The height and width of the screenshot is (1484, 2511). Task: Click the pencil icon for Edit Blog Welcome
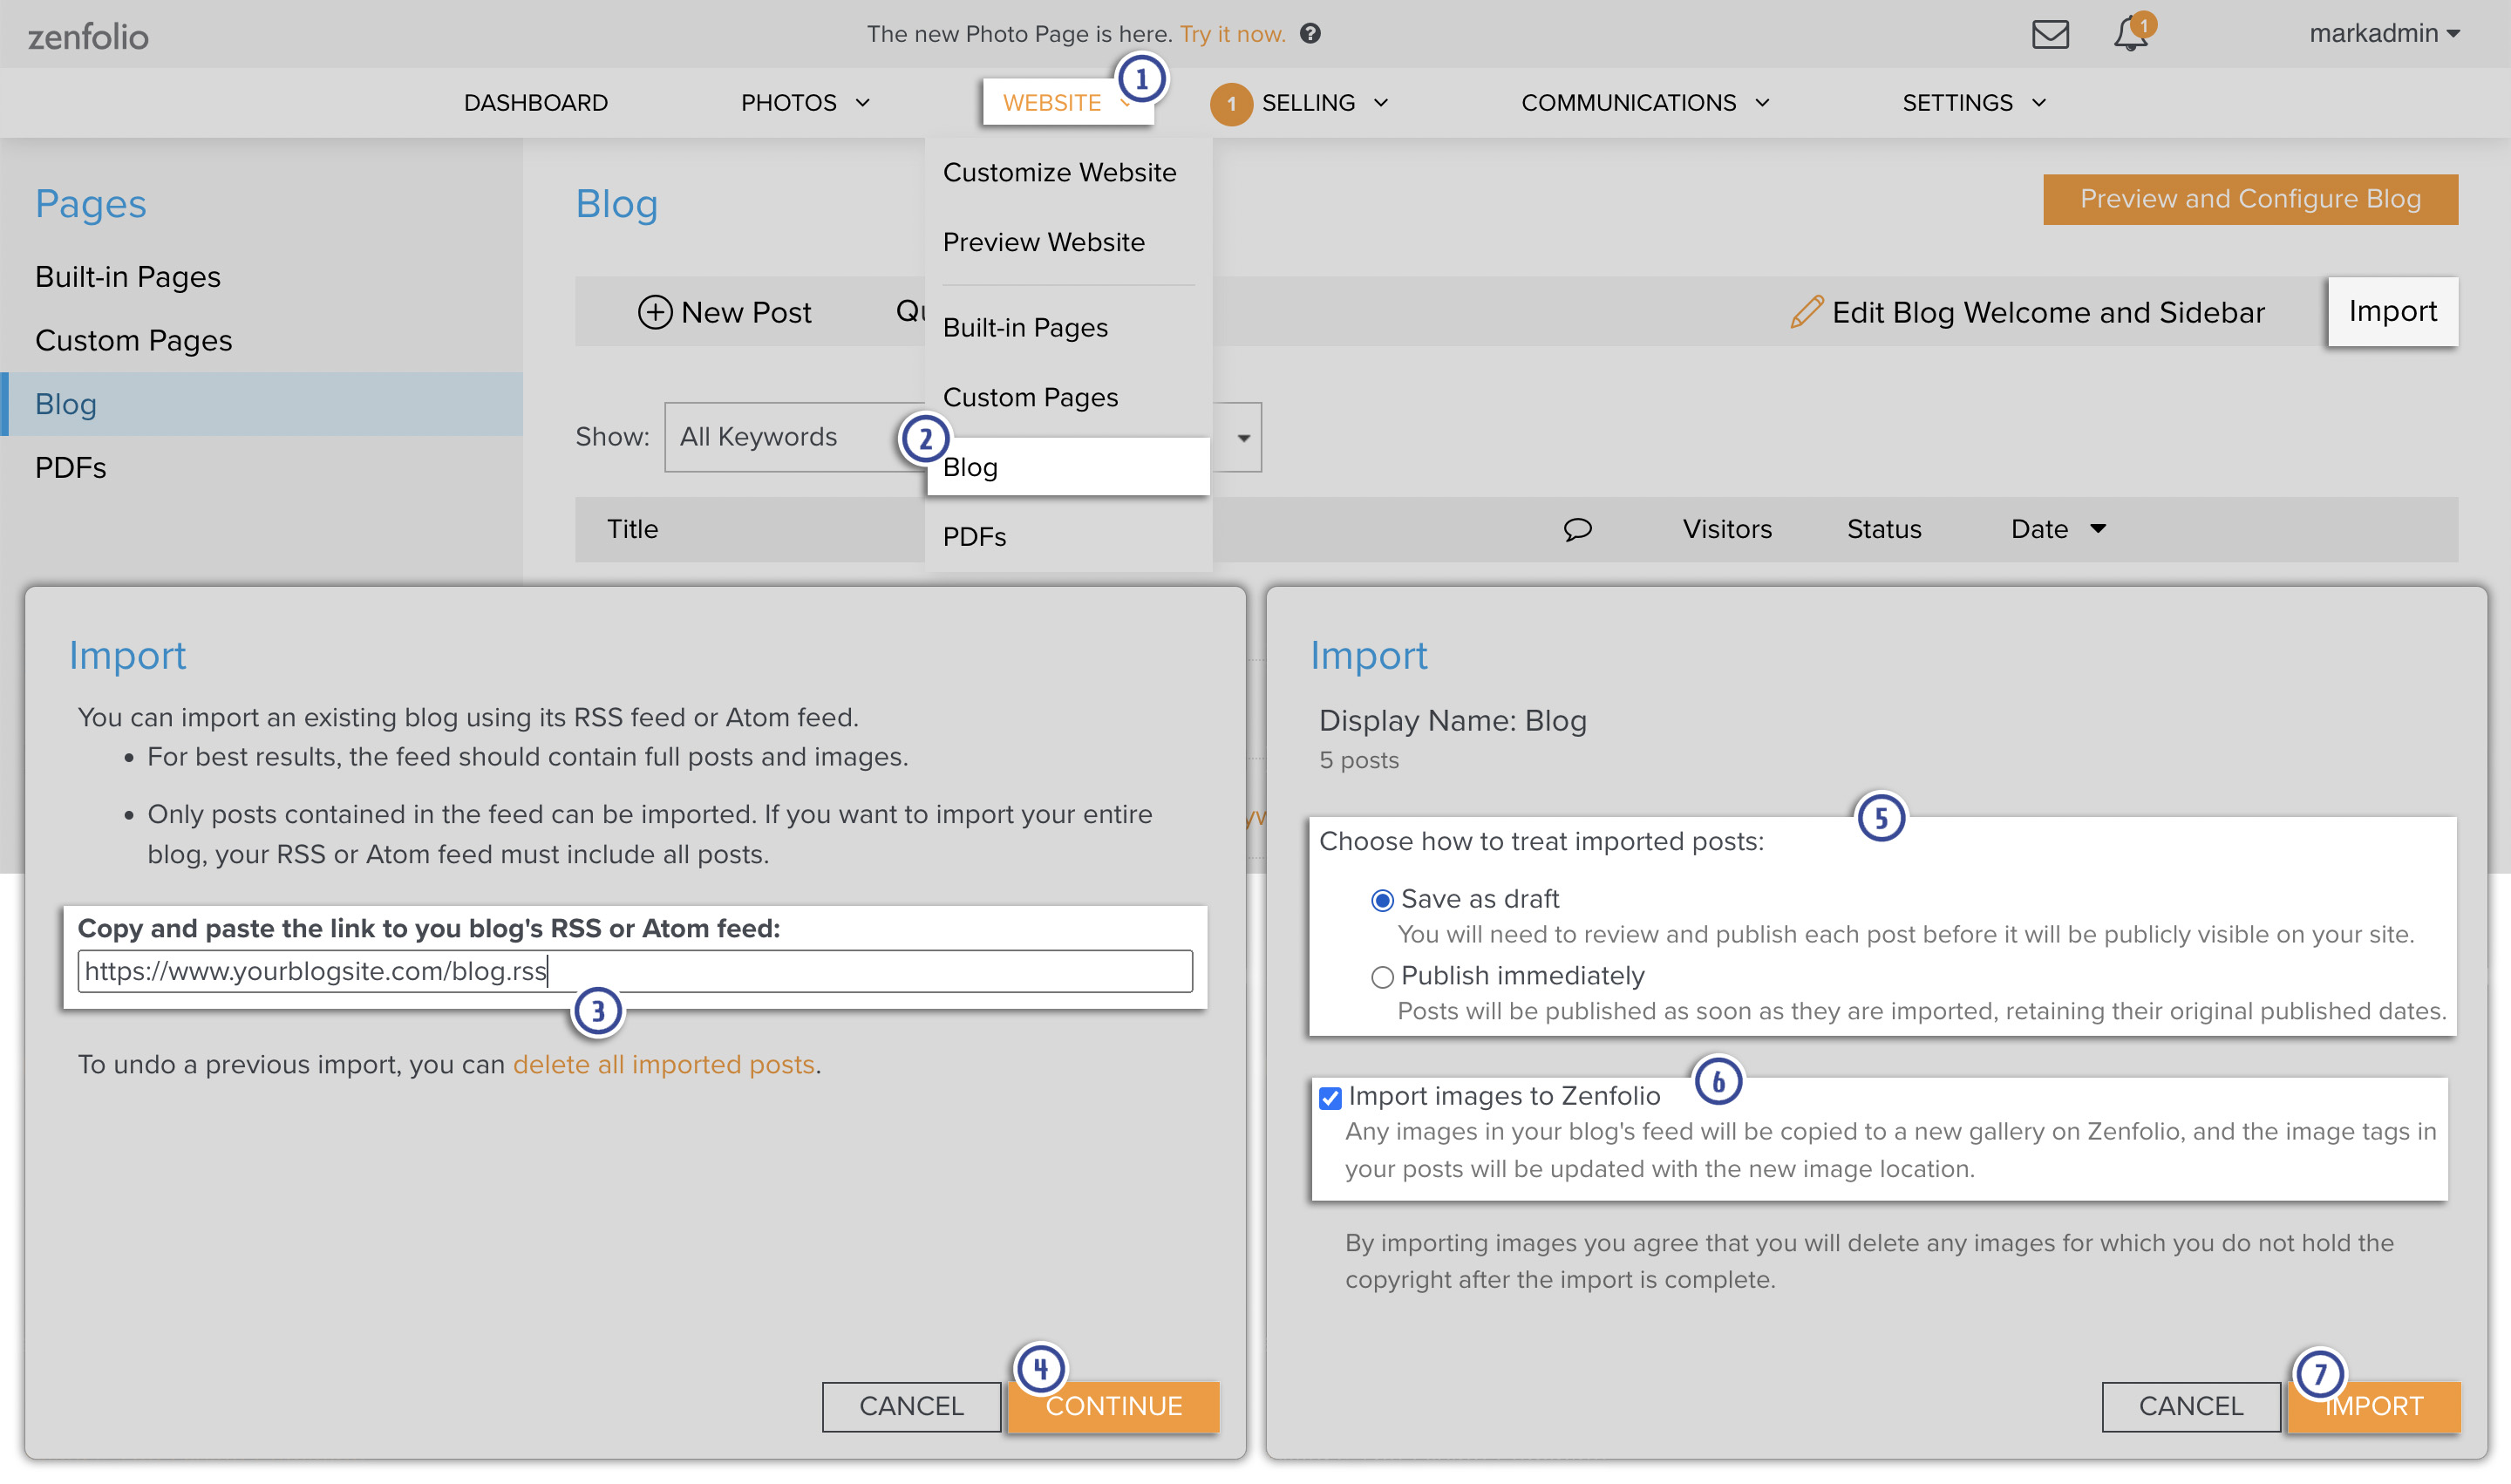1806,312
